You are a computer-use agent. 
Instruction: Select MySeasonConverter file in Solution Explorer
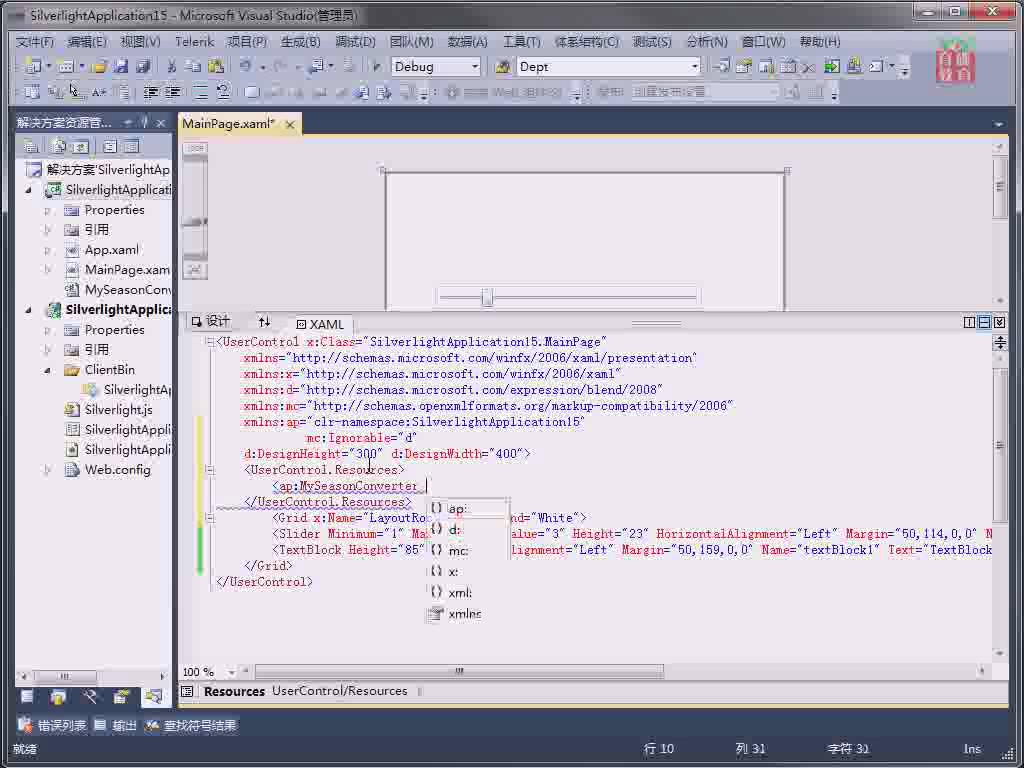[x=118, y=290]
